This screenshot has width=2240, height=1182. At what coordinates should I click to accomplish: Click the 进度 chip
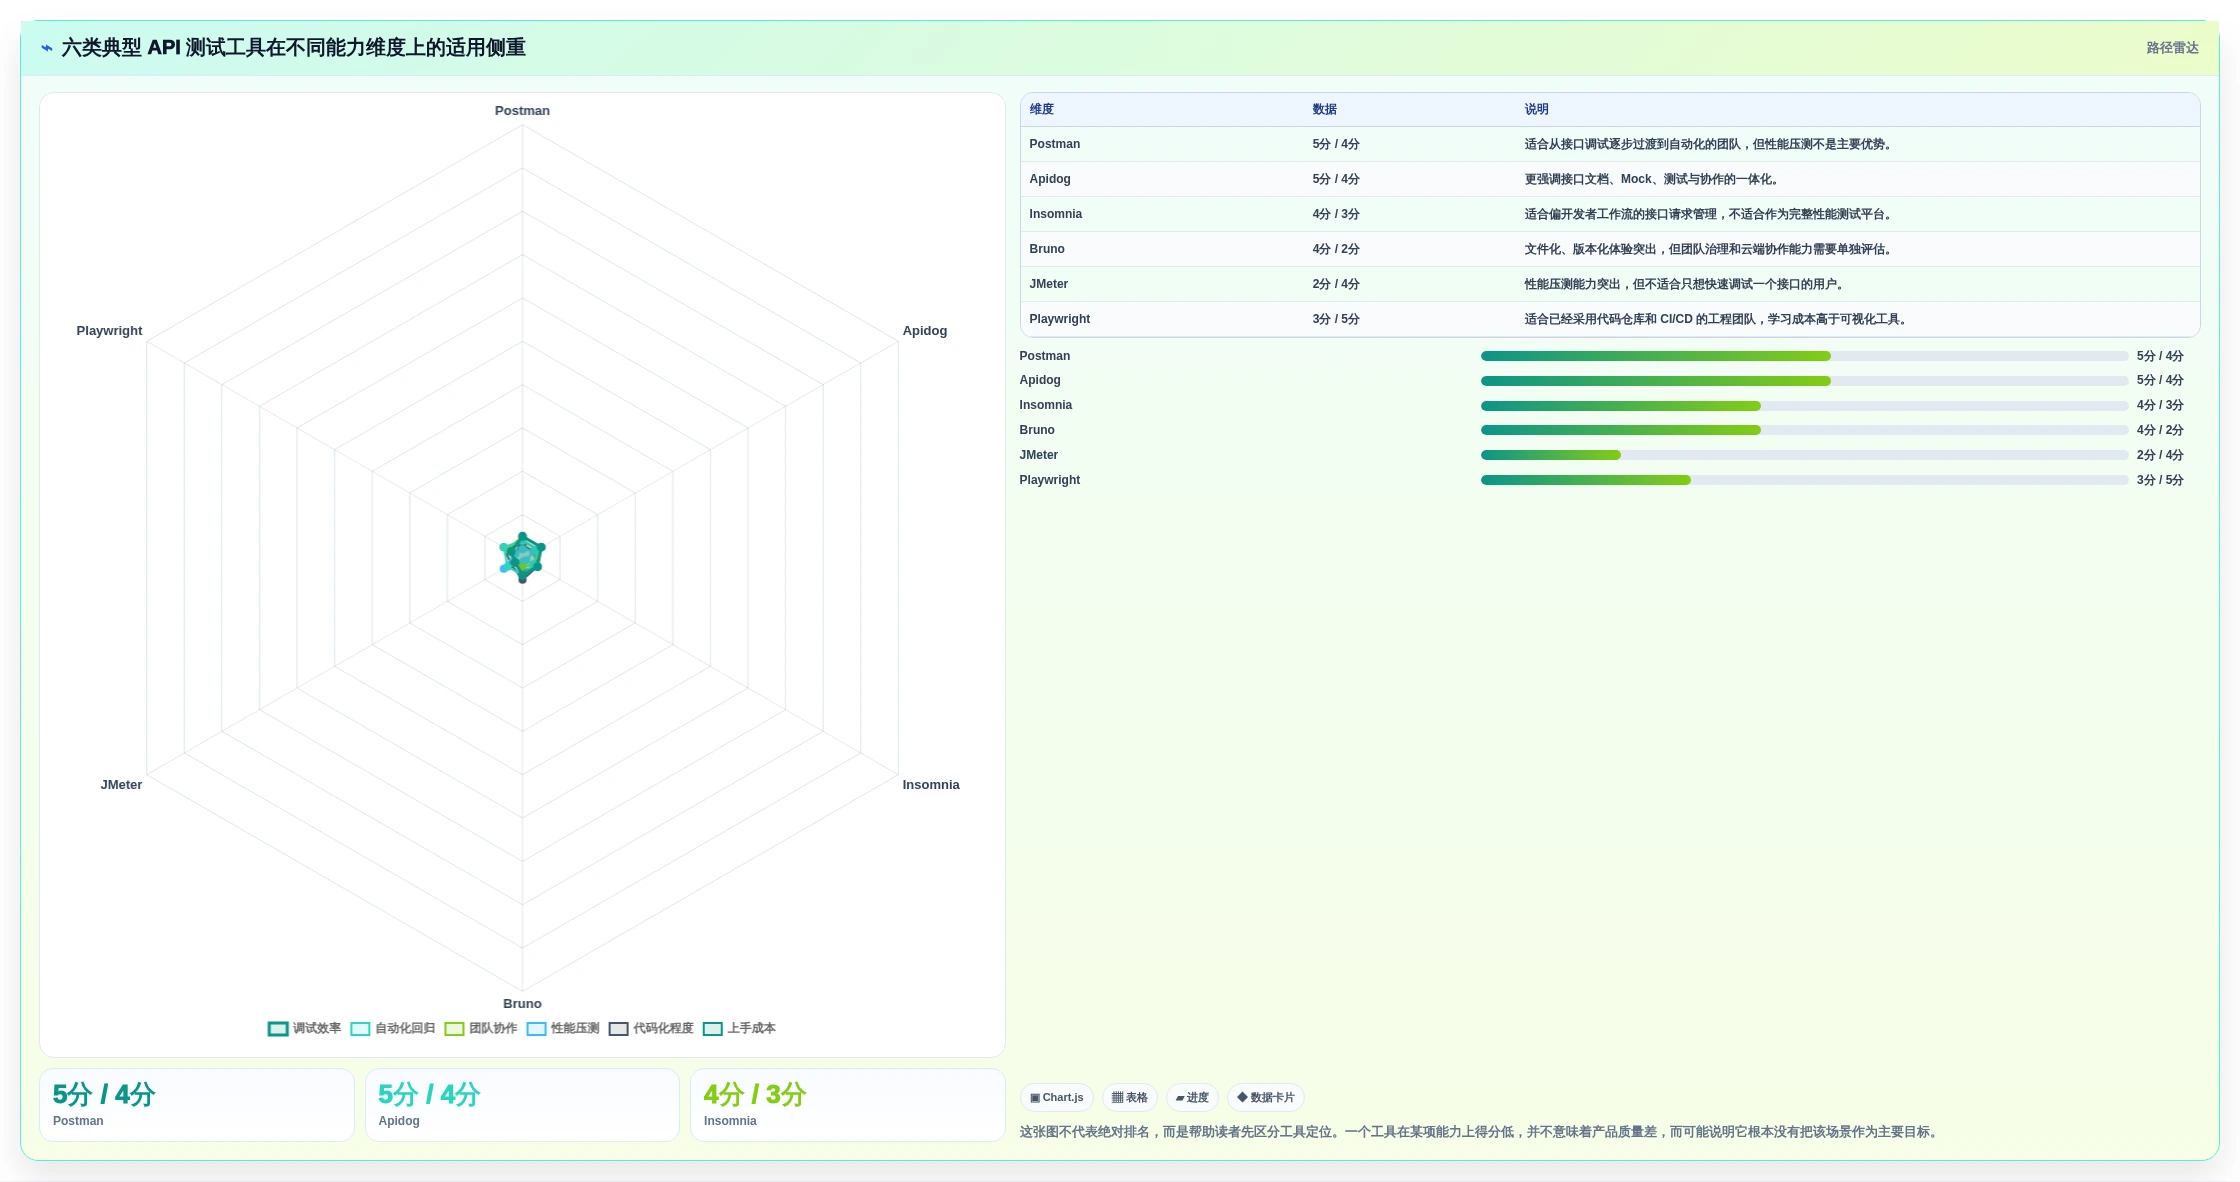click(x=1192, y=1097)
